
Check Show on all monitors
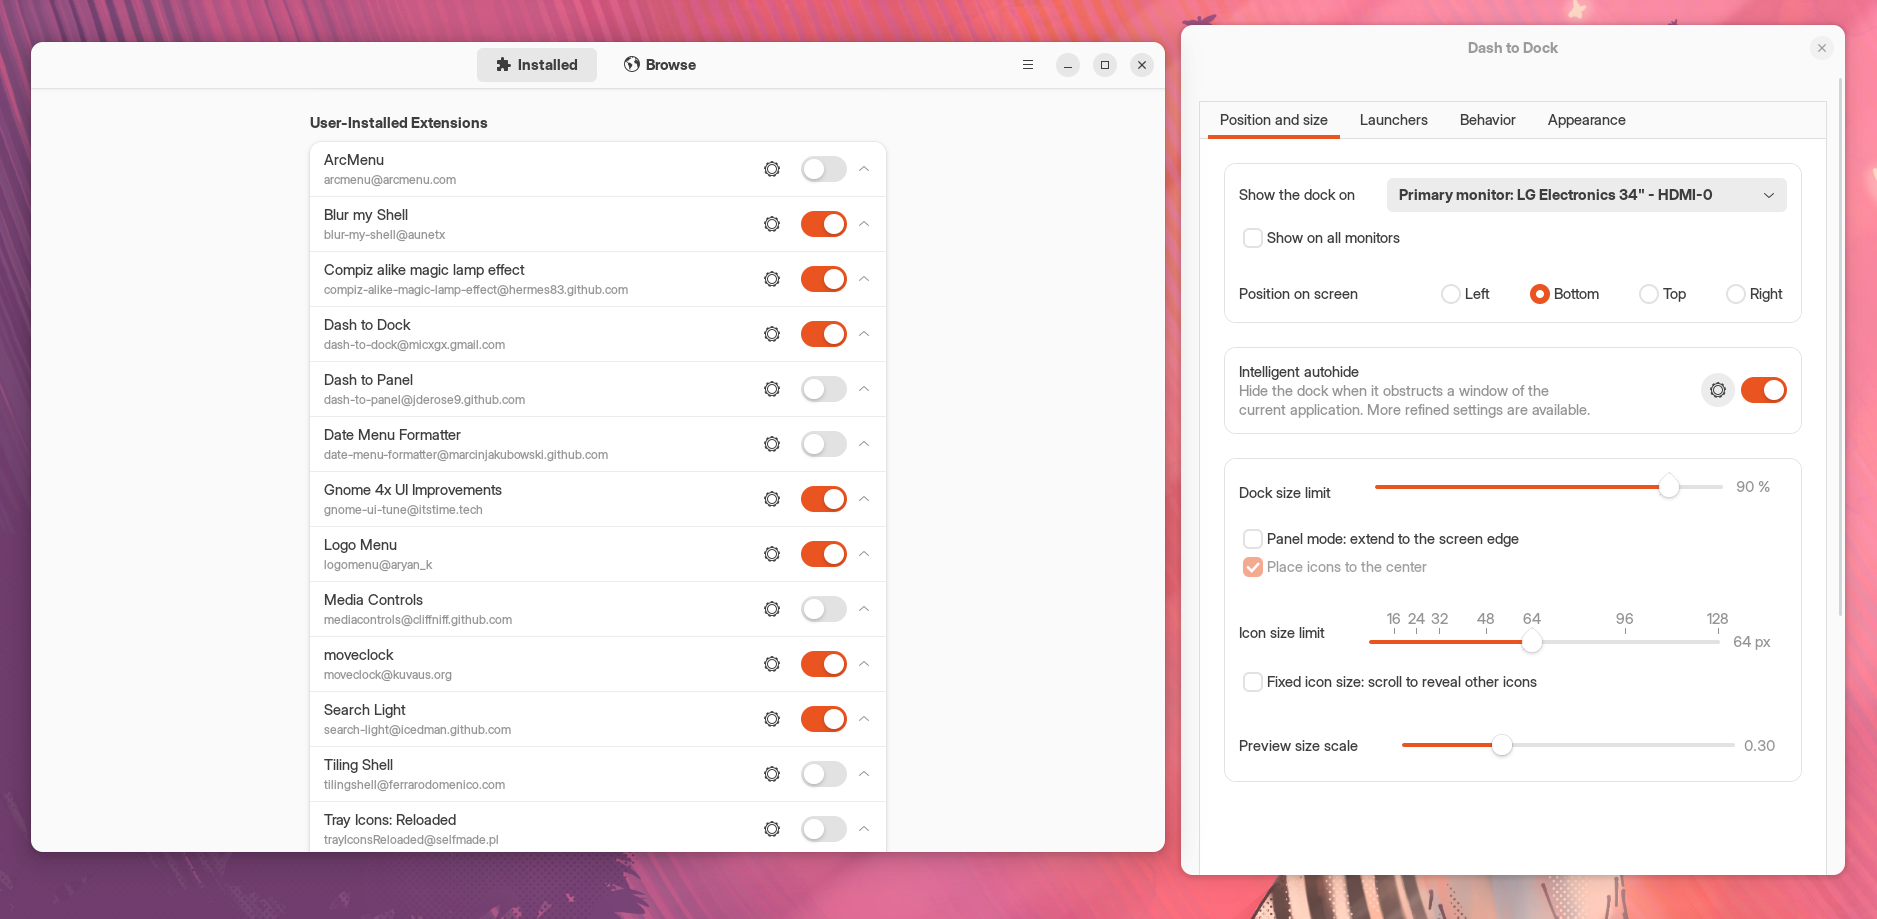(1252, 238)
